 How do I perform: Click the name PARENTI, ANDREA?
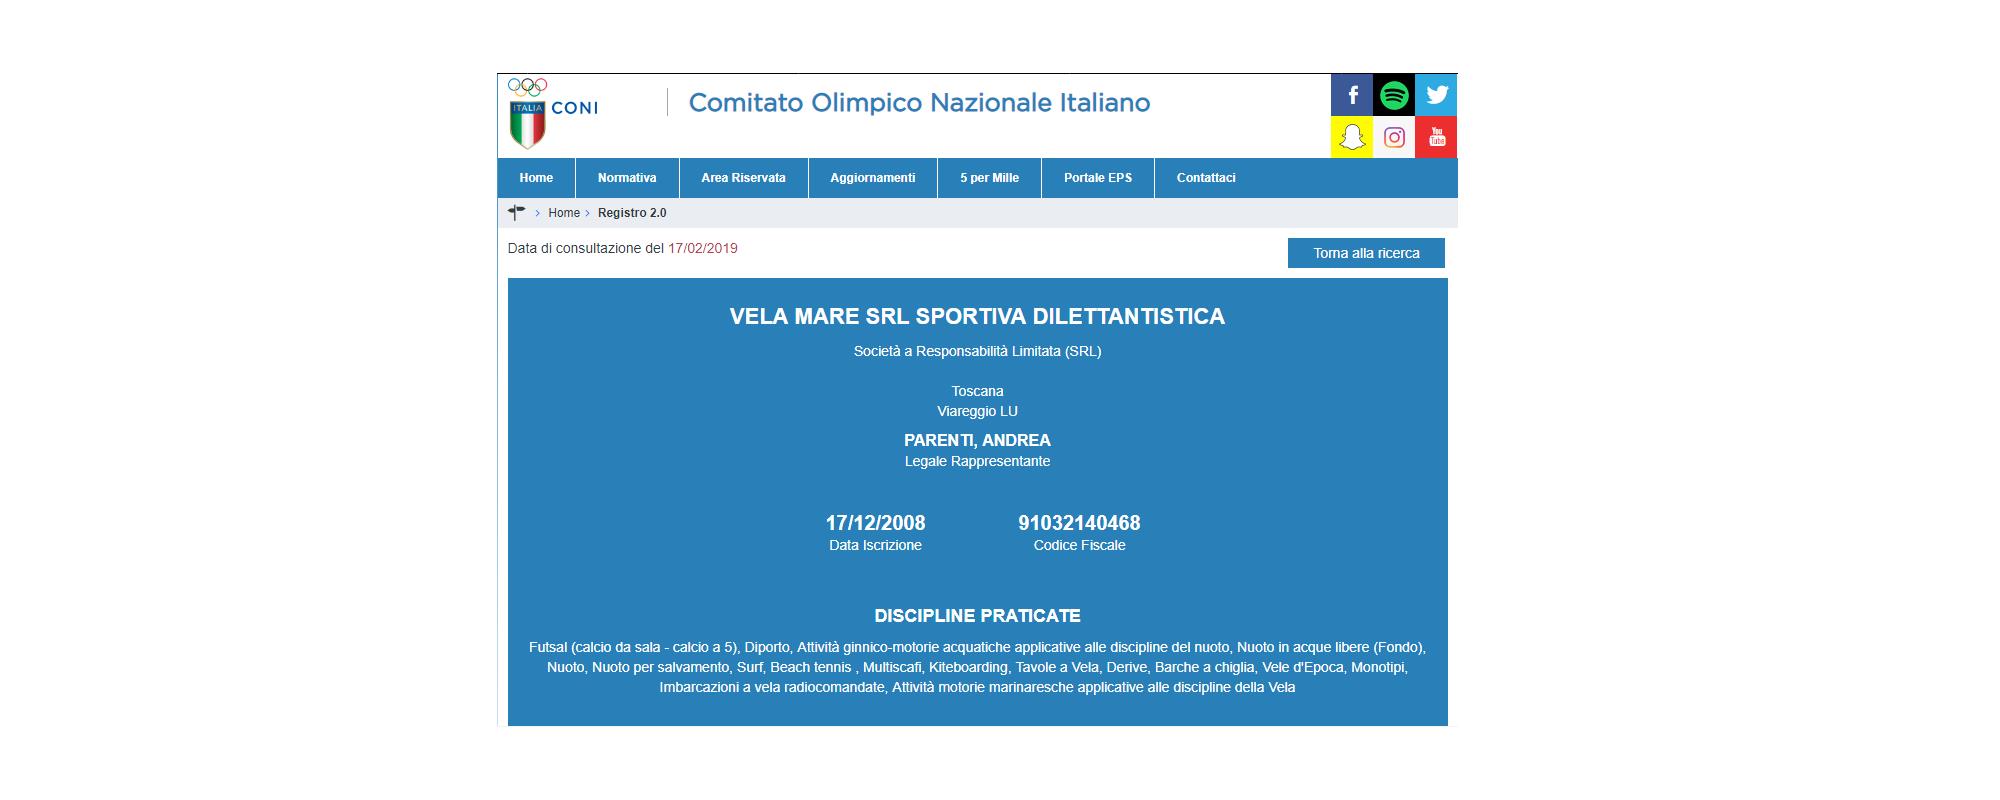[977, 440]
